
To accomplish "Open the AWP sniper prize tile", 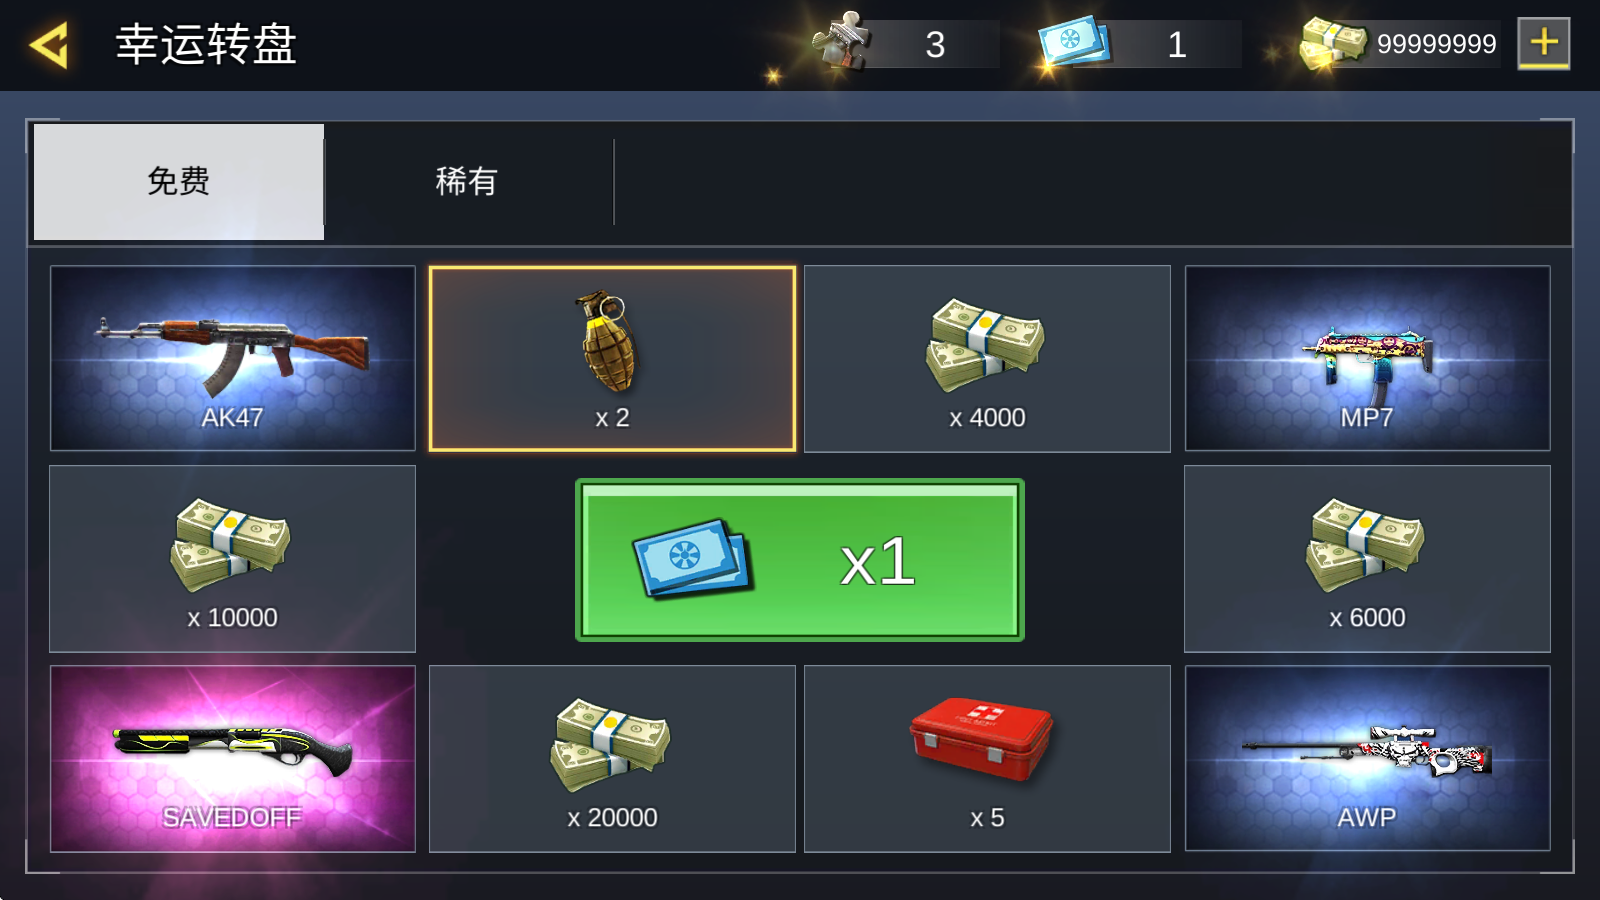I will 1367,759.
